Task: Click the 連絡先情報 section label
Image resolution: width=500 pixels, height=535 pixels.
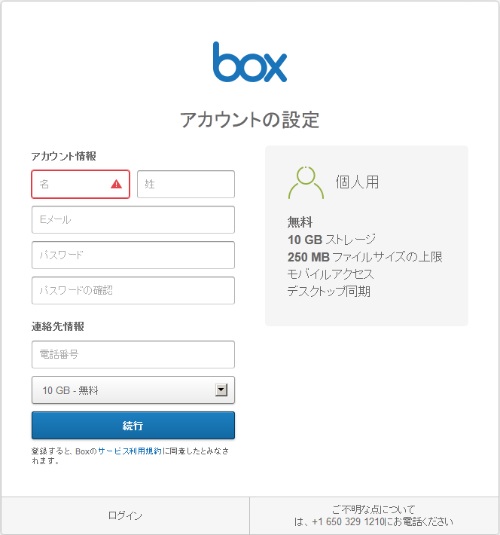Action: point(58,327)
